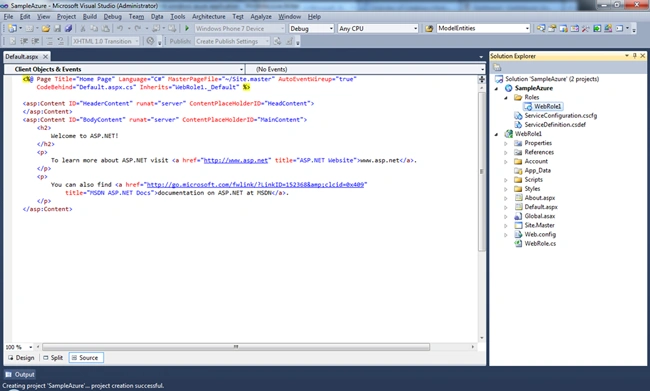Open the Any CPU platform dropdown
Viewport: 650px width, 391px height.
(415, 29)
